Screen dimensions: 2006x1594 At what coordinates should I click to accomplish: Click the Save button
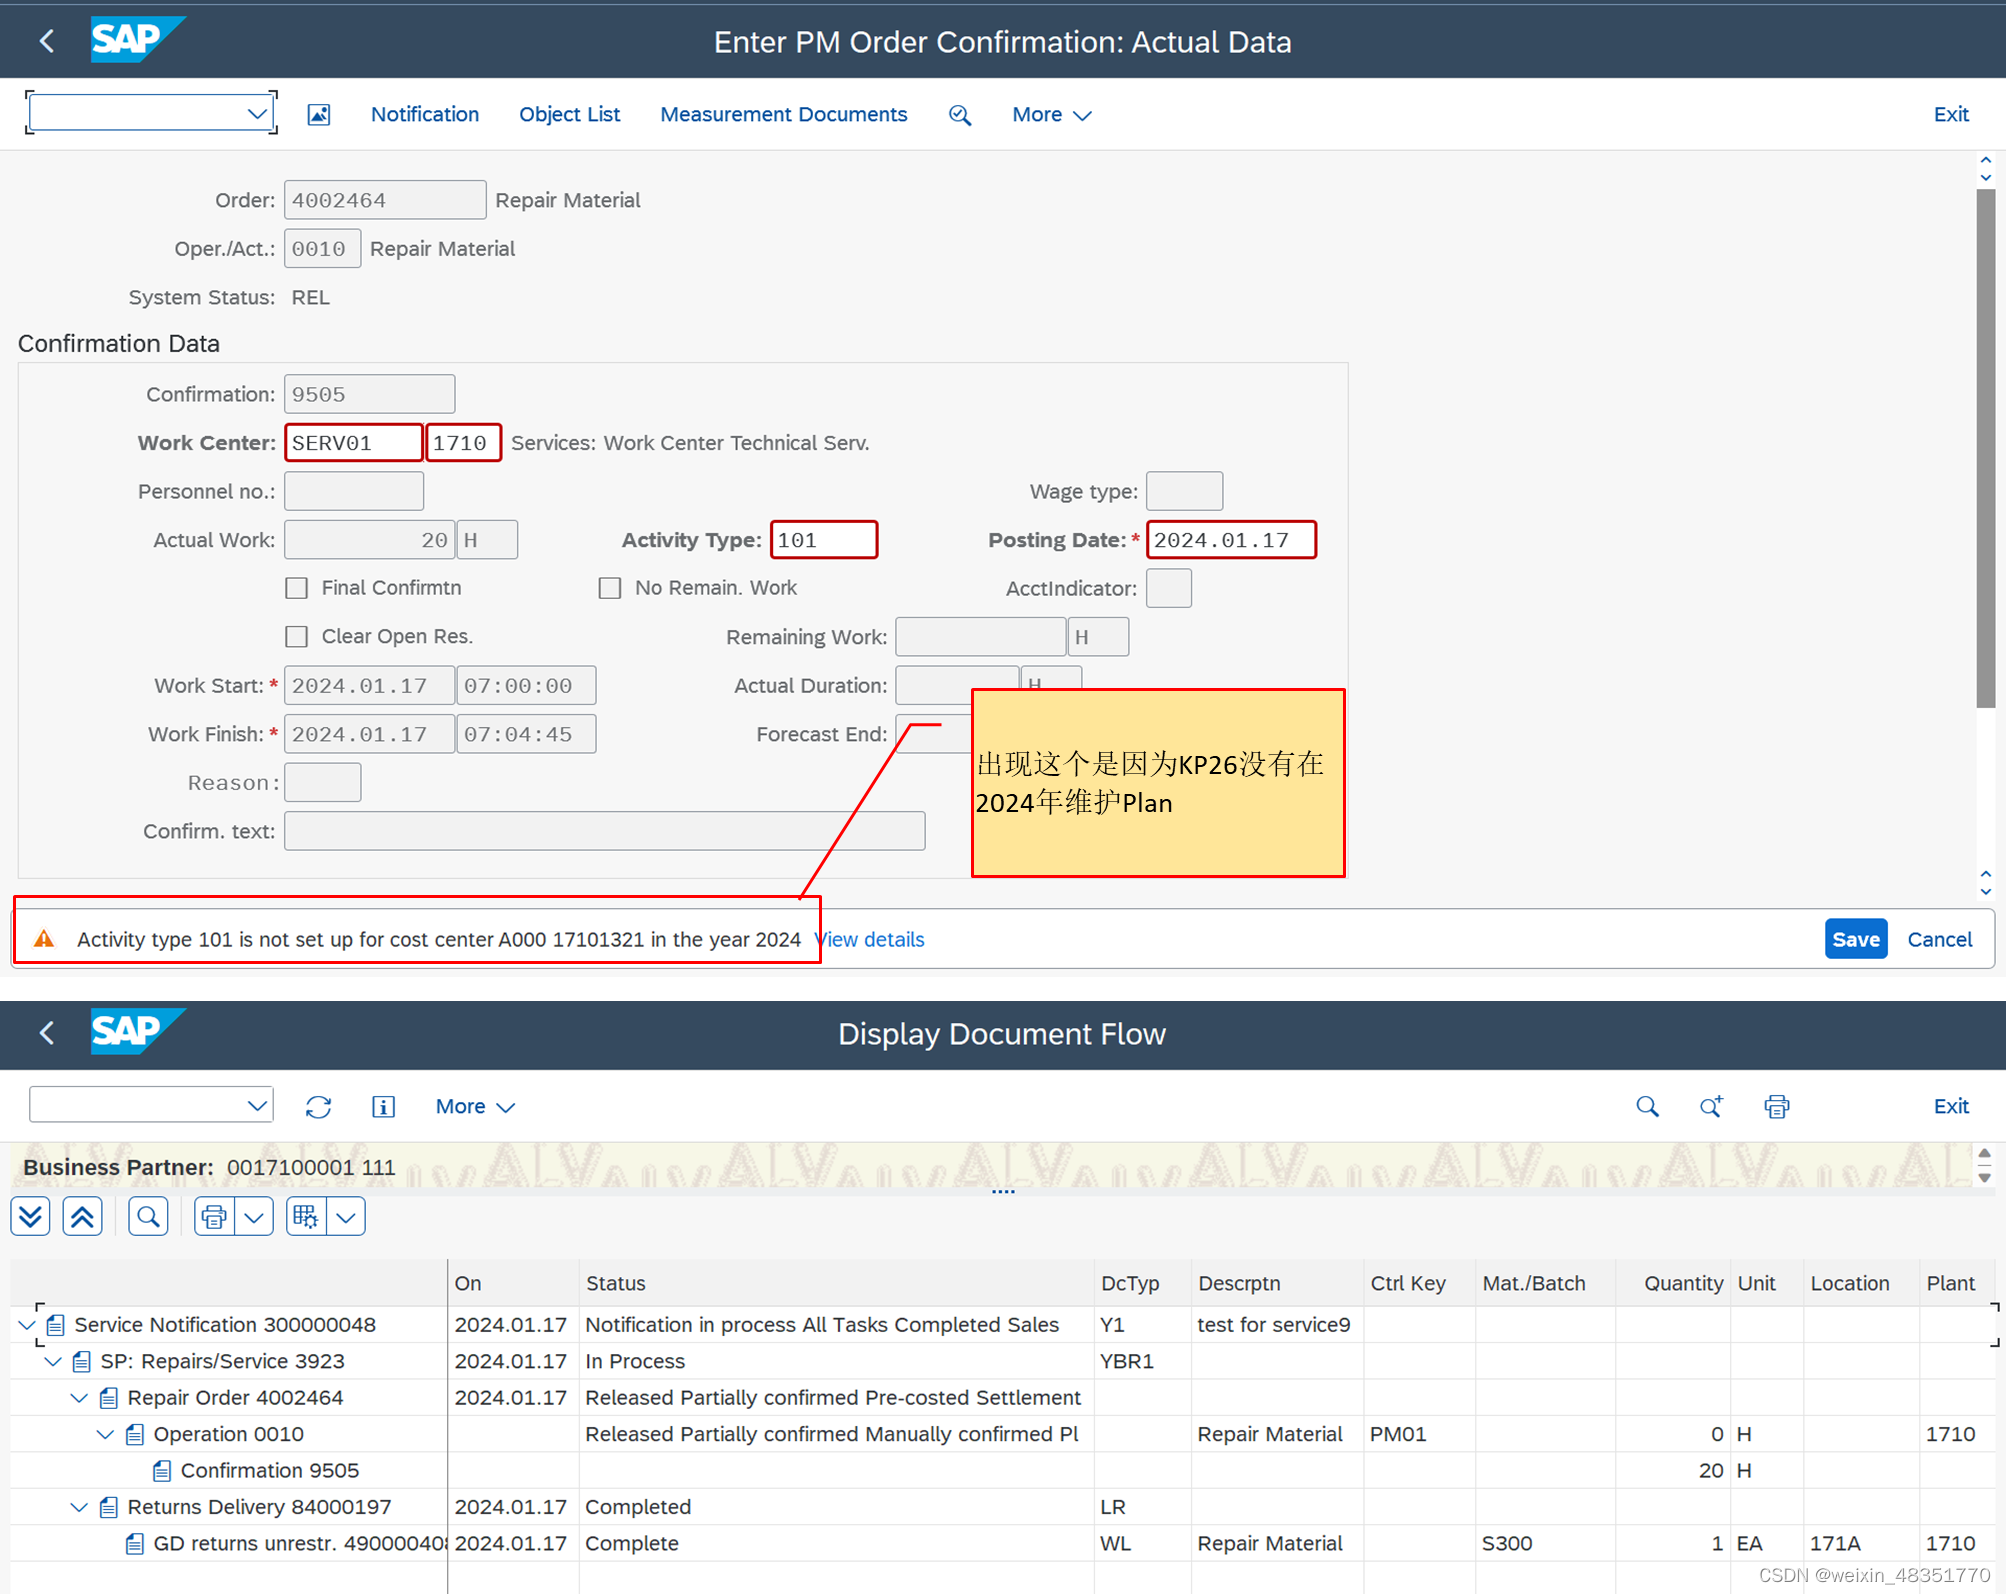point(1855,939)
